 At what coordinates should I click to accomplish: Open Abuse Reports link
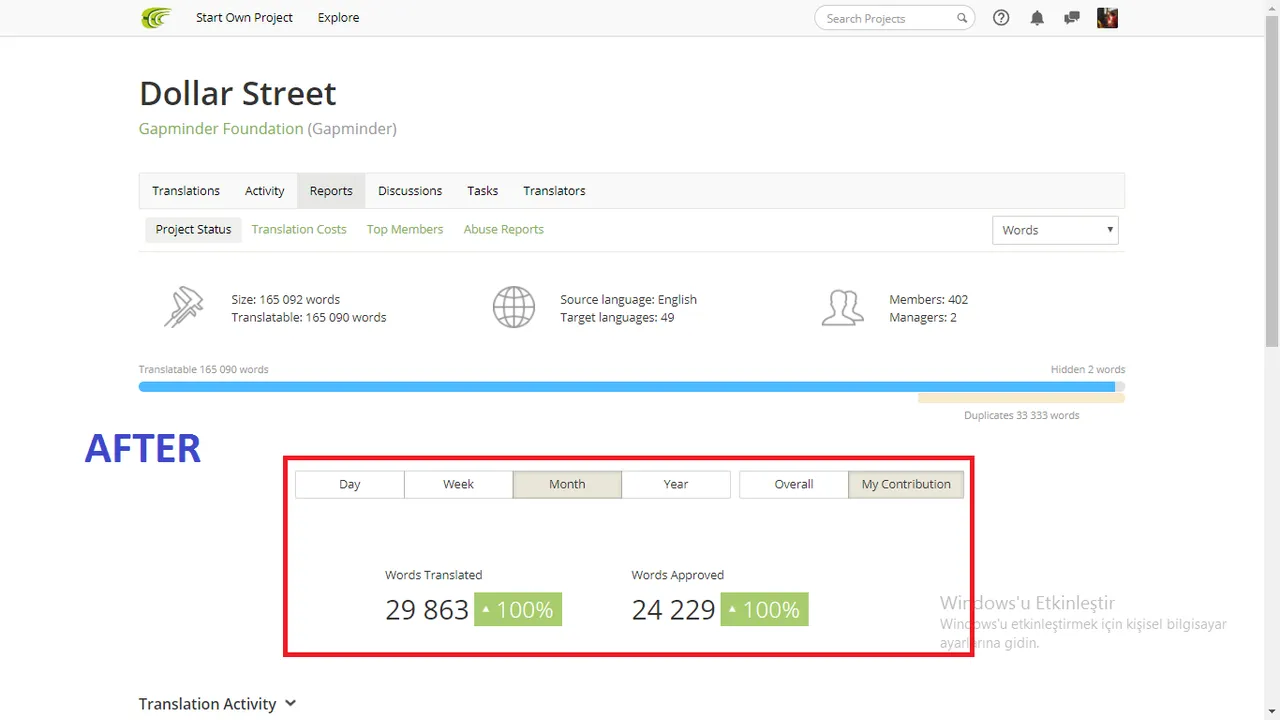pyautogui.click(x=504, y=229)
